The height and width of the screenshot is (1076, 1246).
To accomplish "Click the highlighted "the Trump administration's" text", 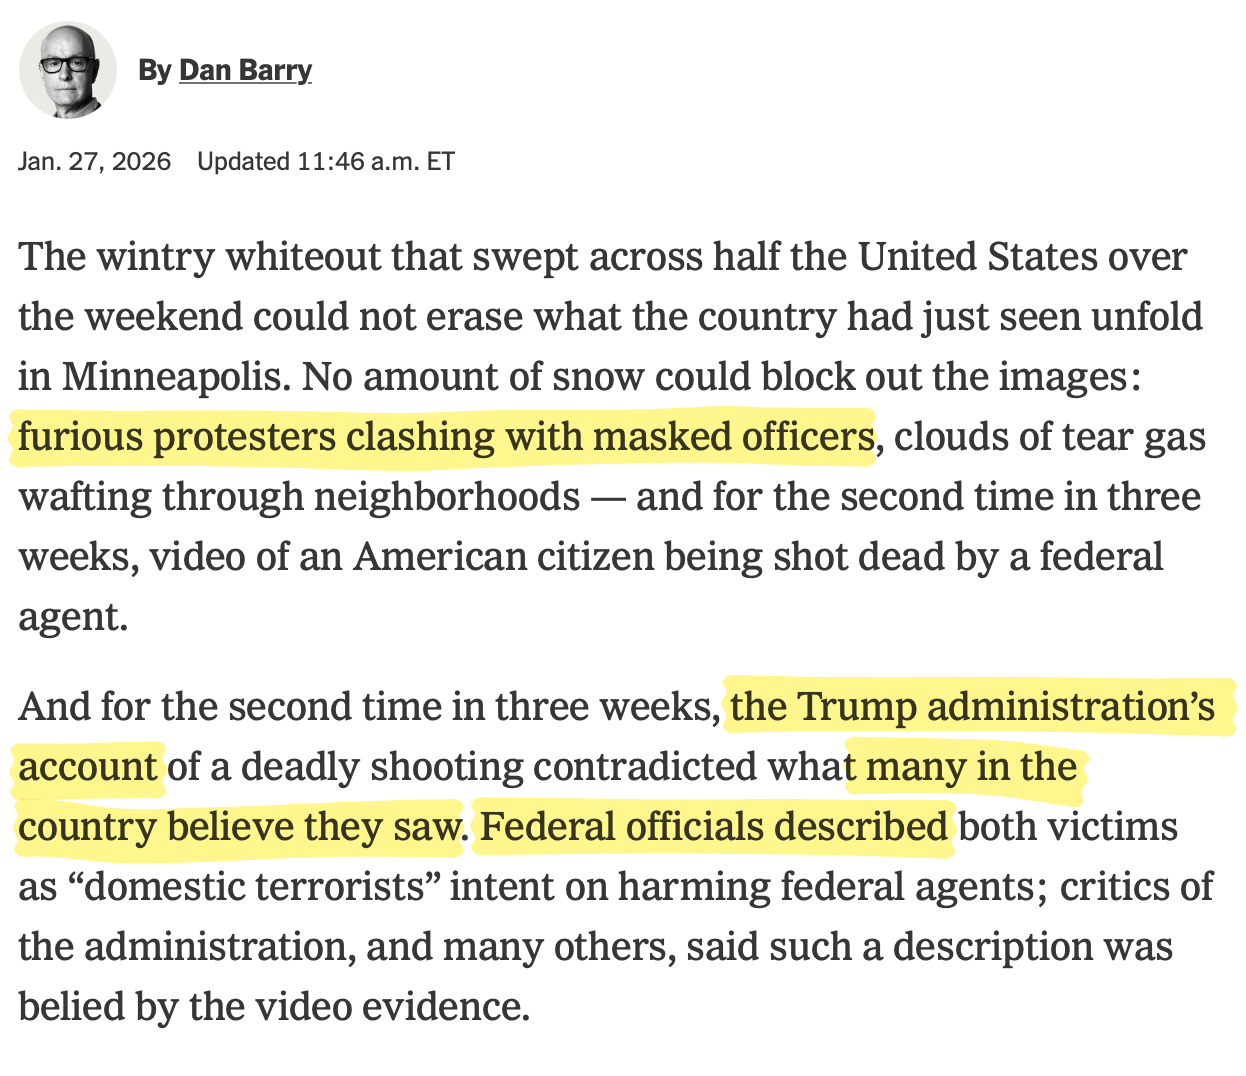I will point(972,707).
